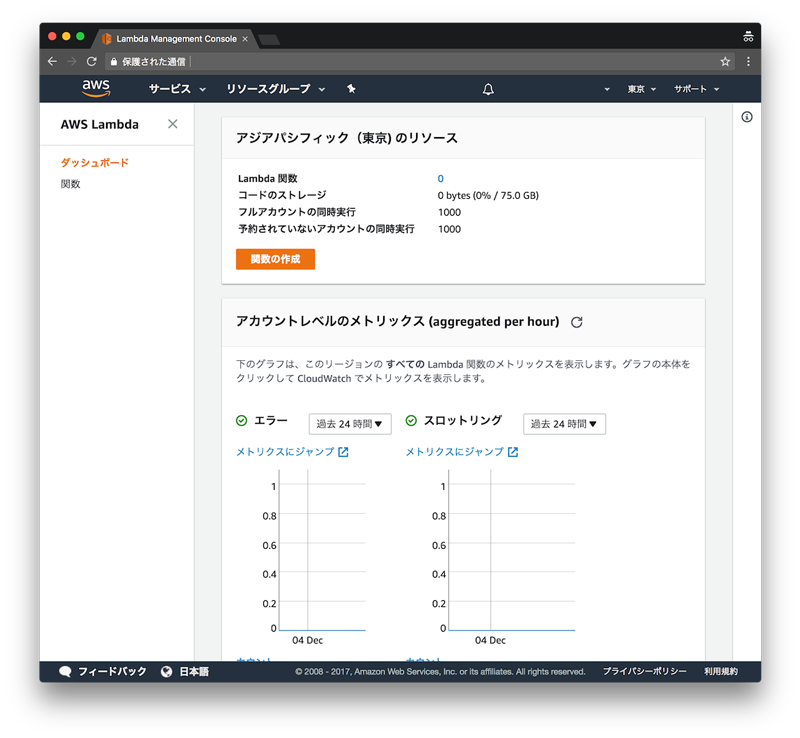Click the globe language icon in footer

point(166,672)
